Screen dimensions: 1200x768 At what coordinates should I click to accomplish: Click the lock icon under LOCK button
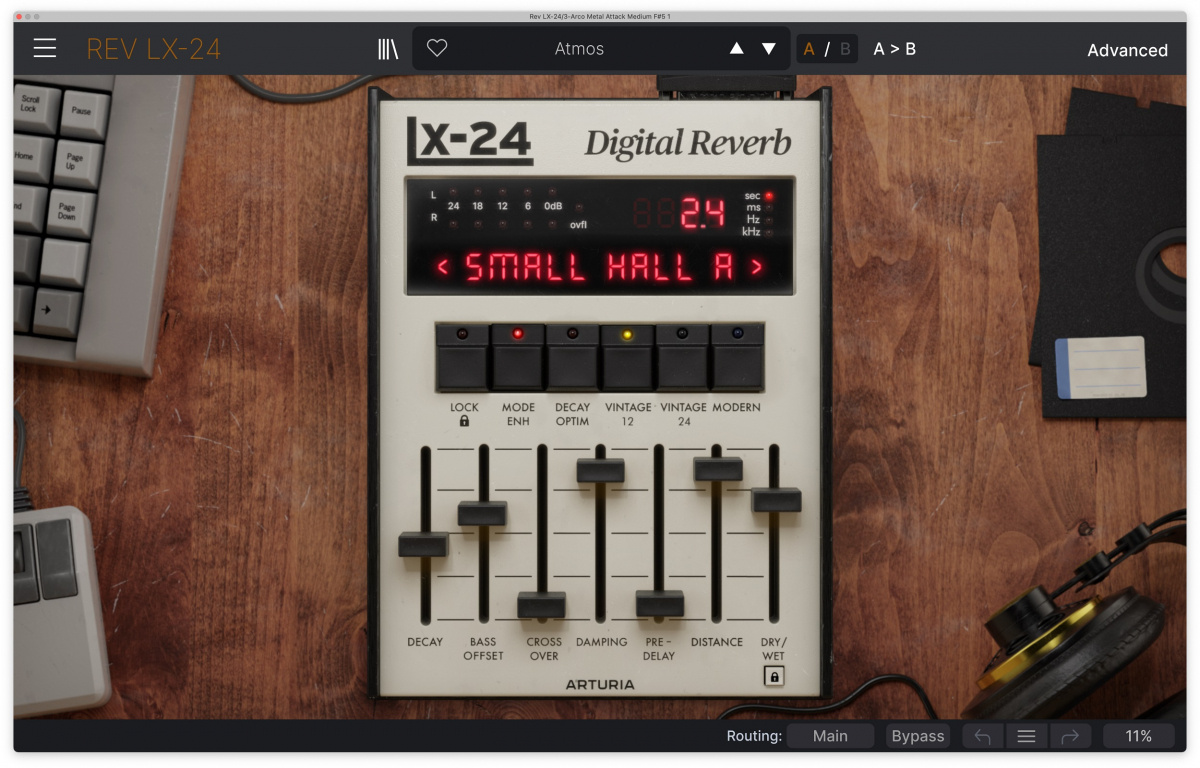(x=463, y=421)
